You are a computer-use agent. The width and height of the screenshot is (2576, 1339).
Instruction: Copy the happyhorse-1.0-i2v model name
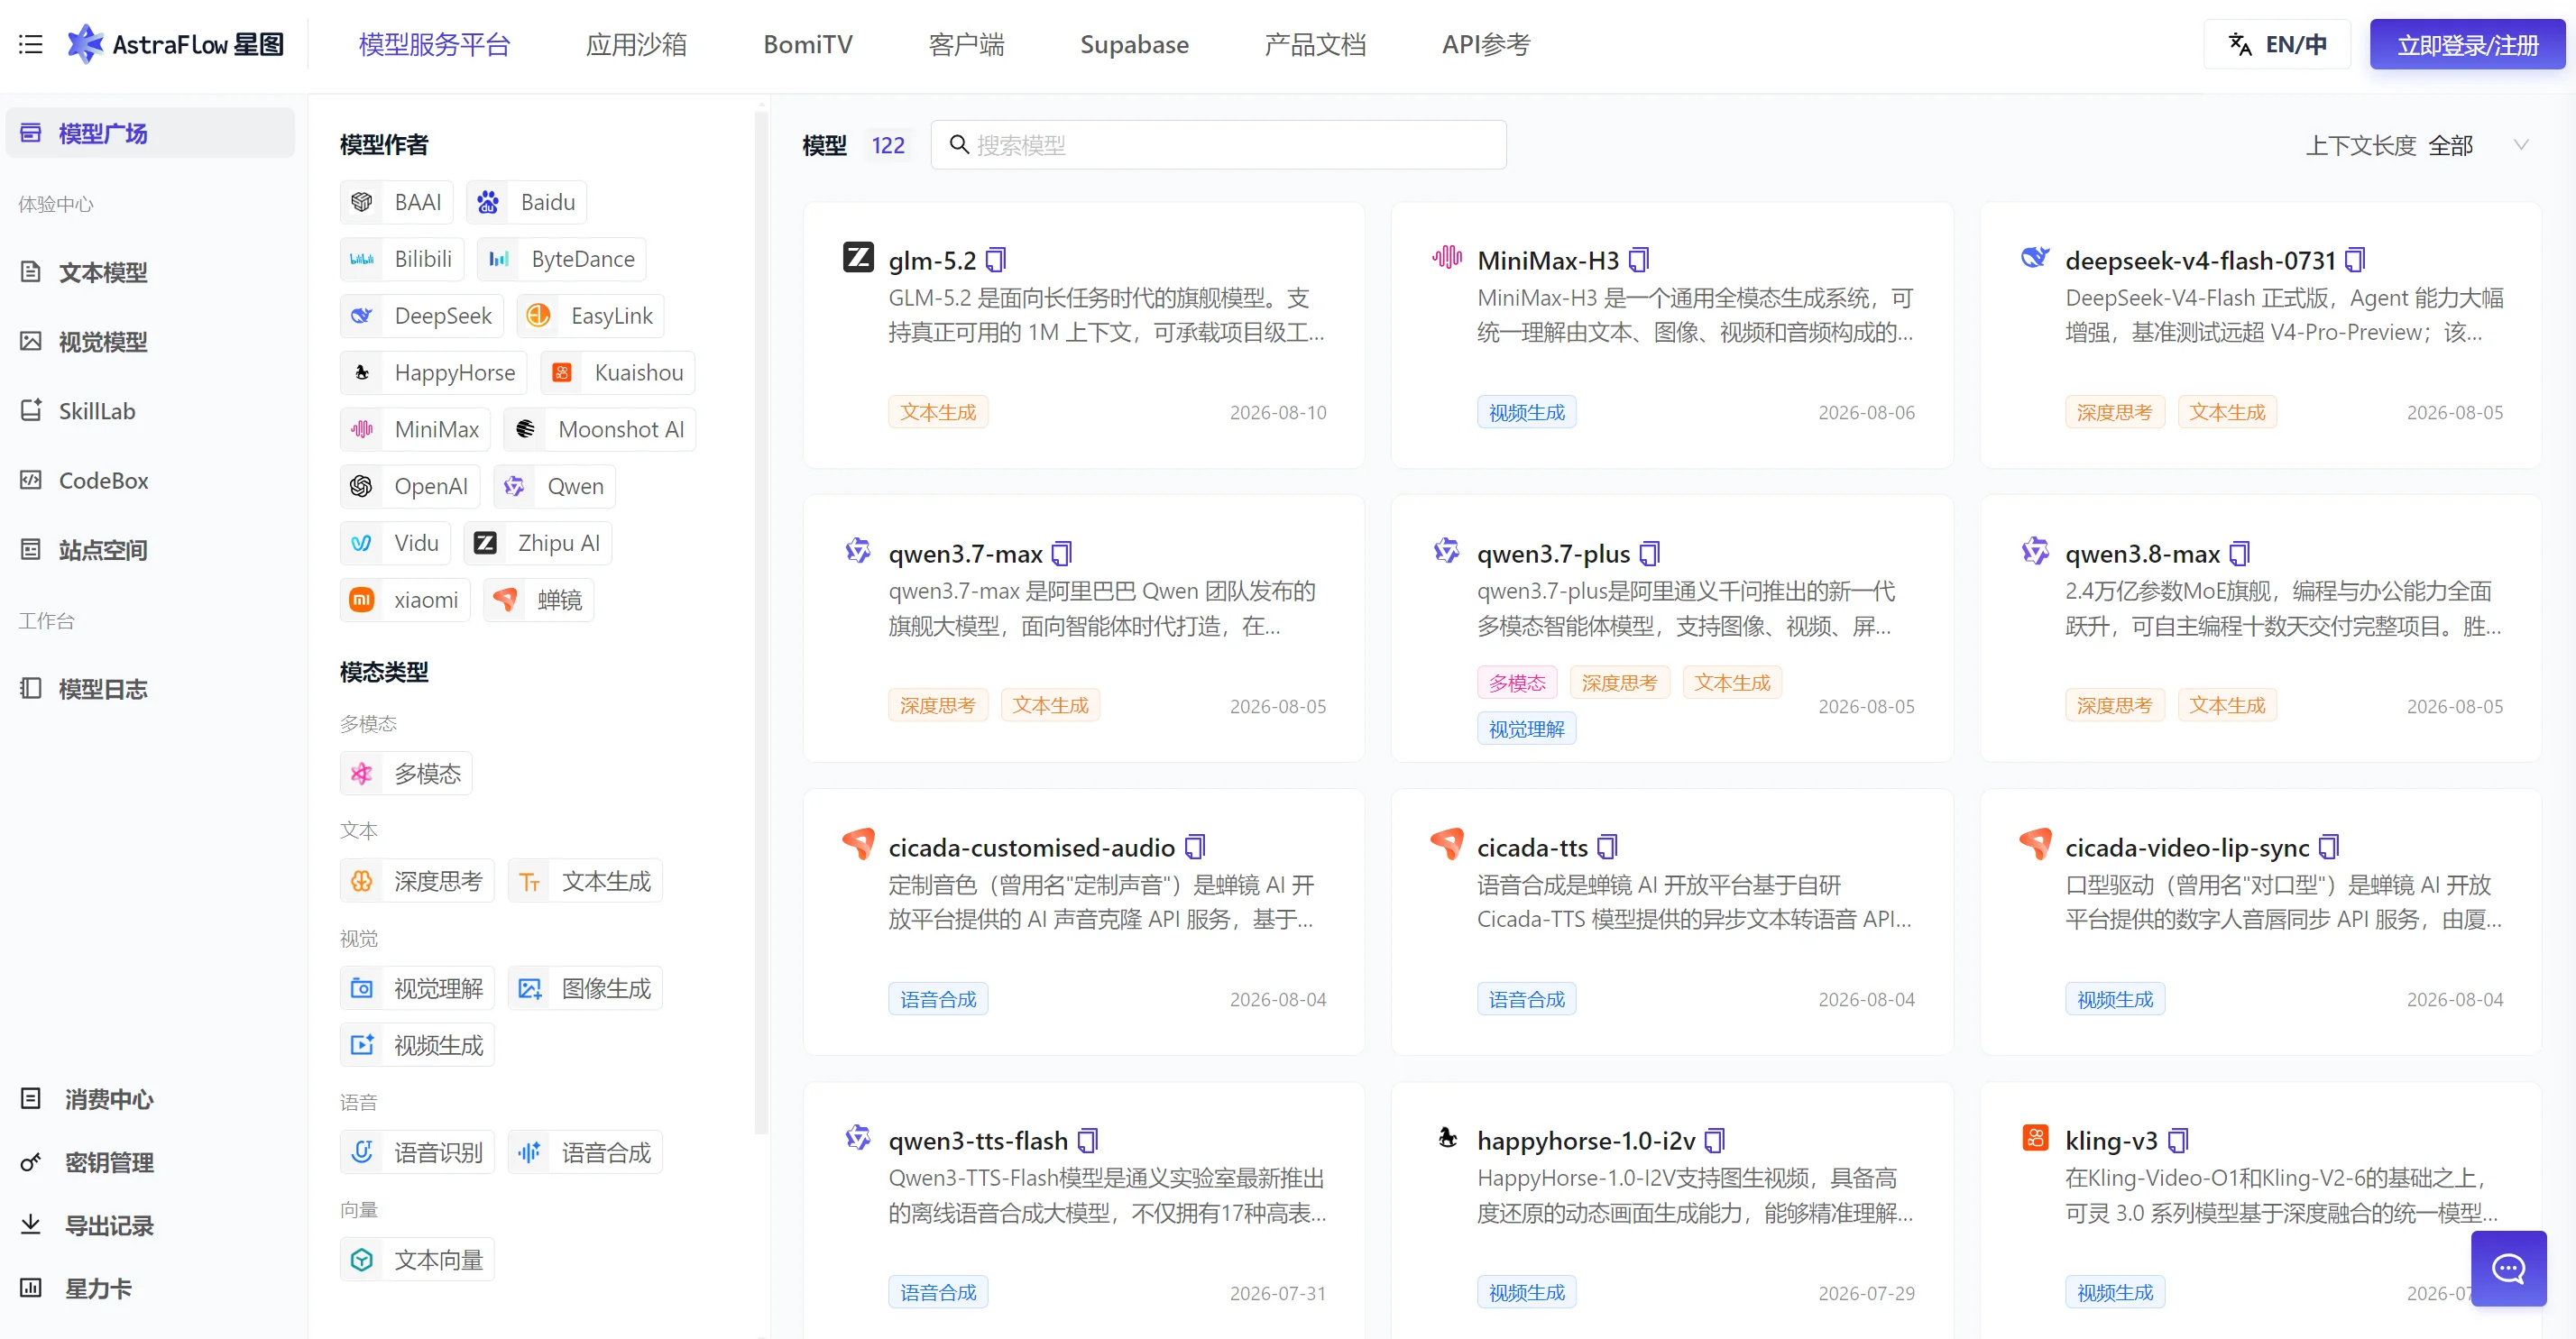coord(1715,1140)
